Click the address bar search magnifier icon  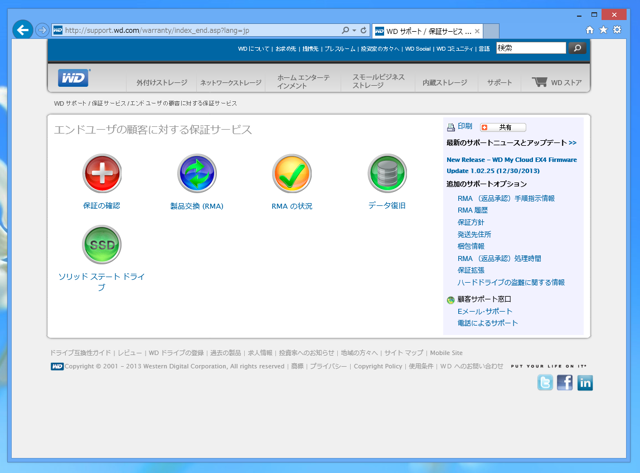point(345,30)
